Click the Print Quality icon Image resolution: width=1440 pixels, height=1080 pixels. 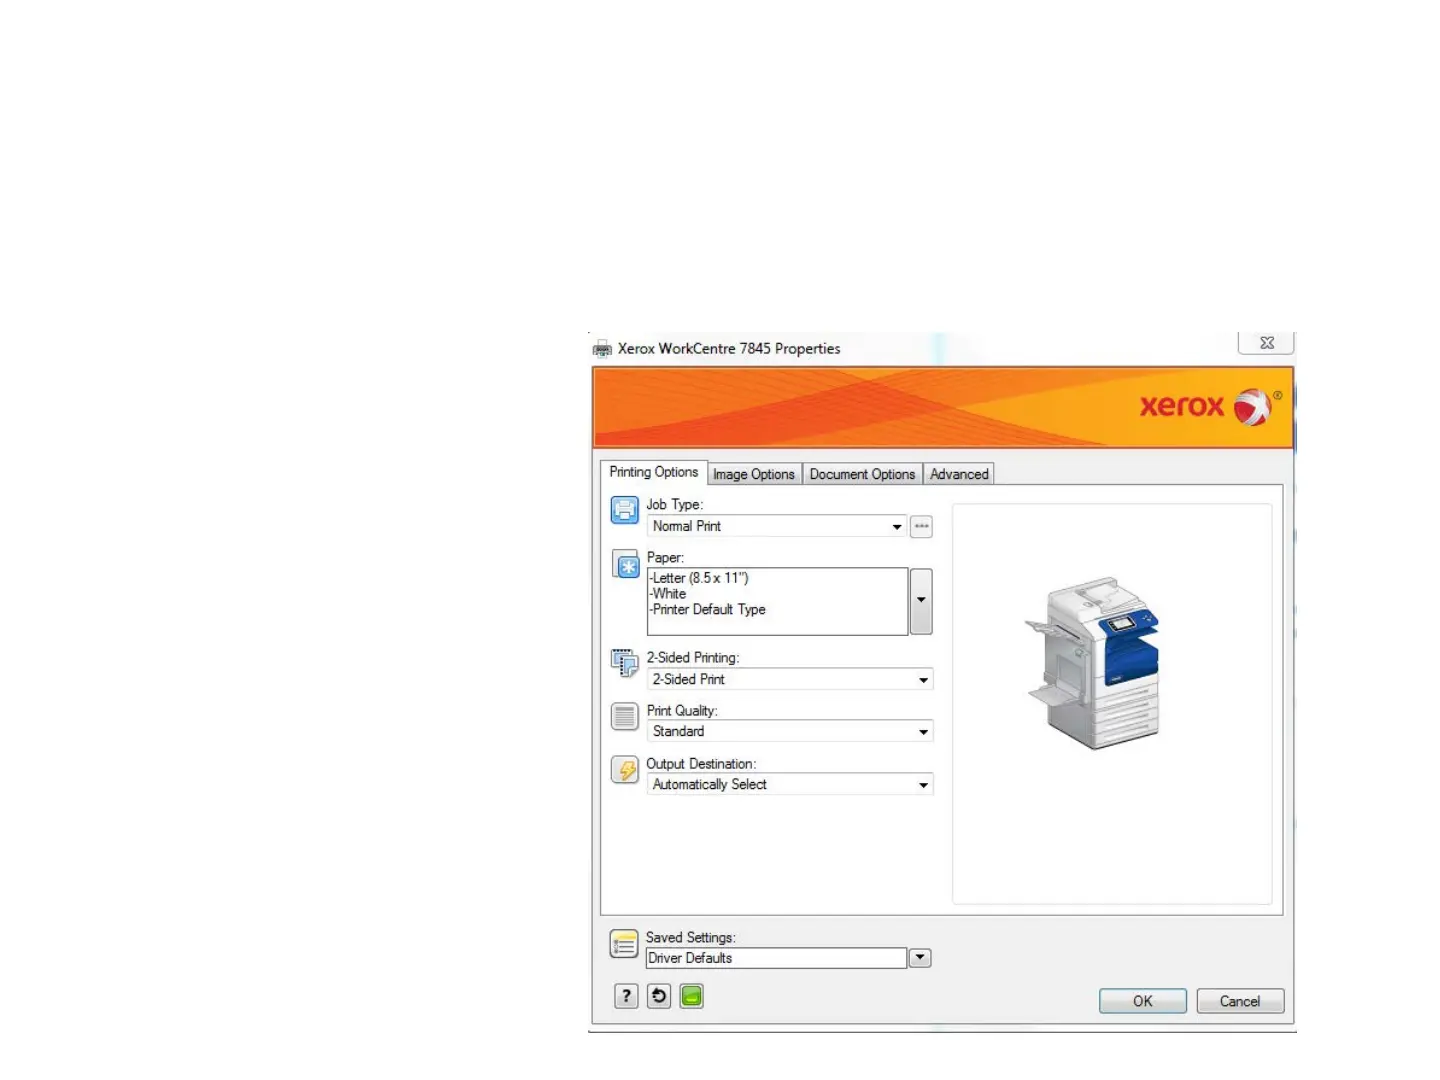click(624, 716)
